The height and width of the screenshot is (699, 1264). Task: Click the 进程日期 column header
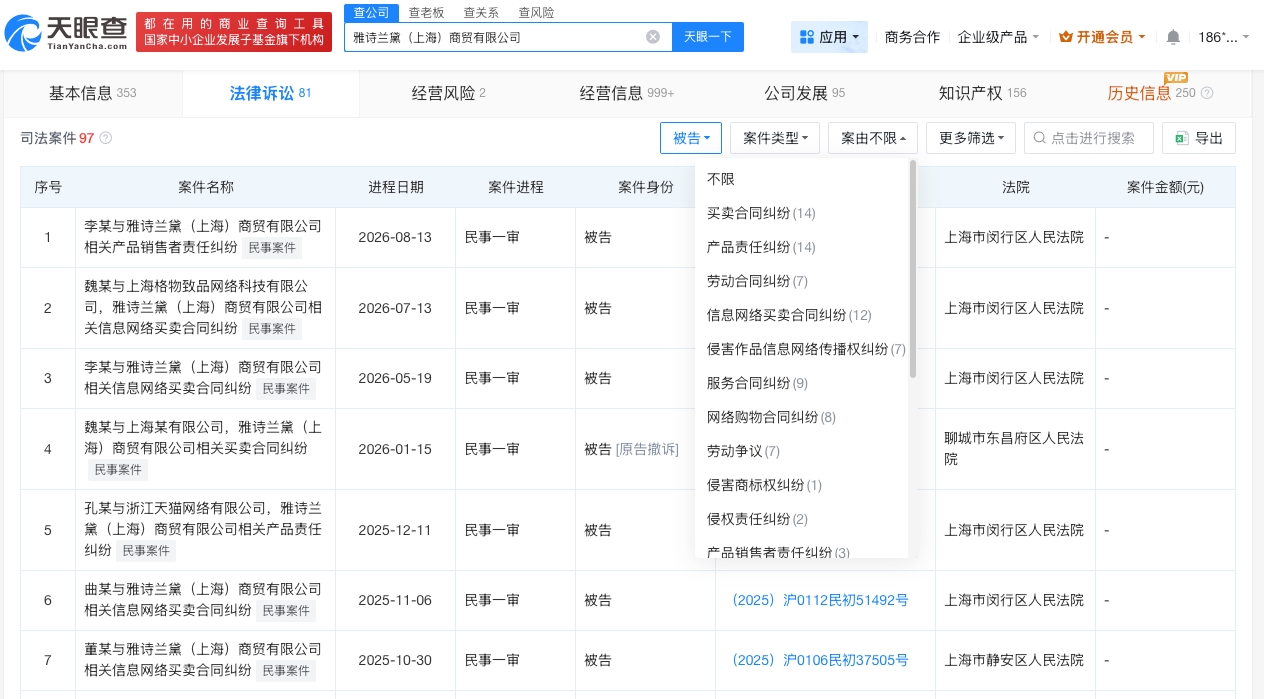[395, 187]
